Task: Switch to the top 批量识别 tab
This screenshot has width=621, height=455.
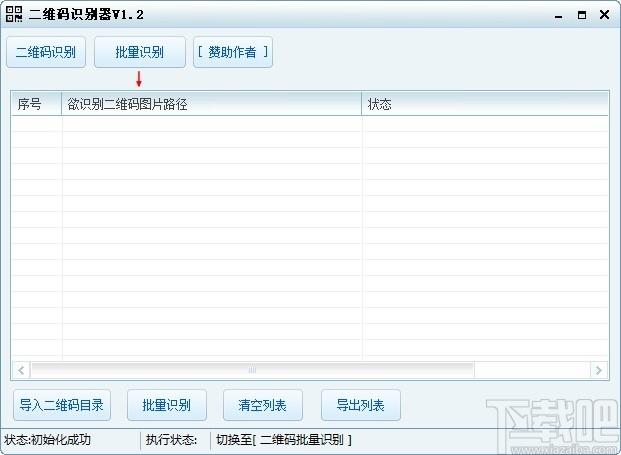Action: (x=140, y=52)
